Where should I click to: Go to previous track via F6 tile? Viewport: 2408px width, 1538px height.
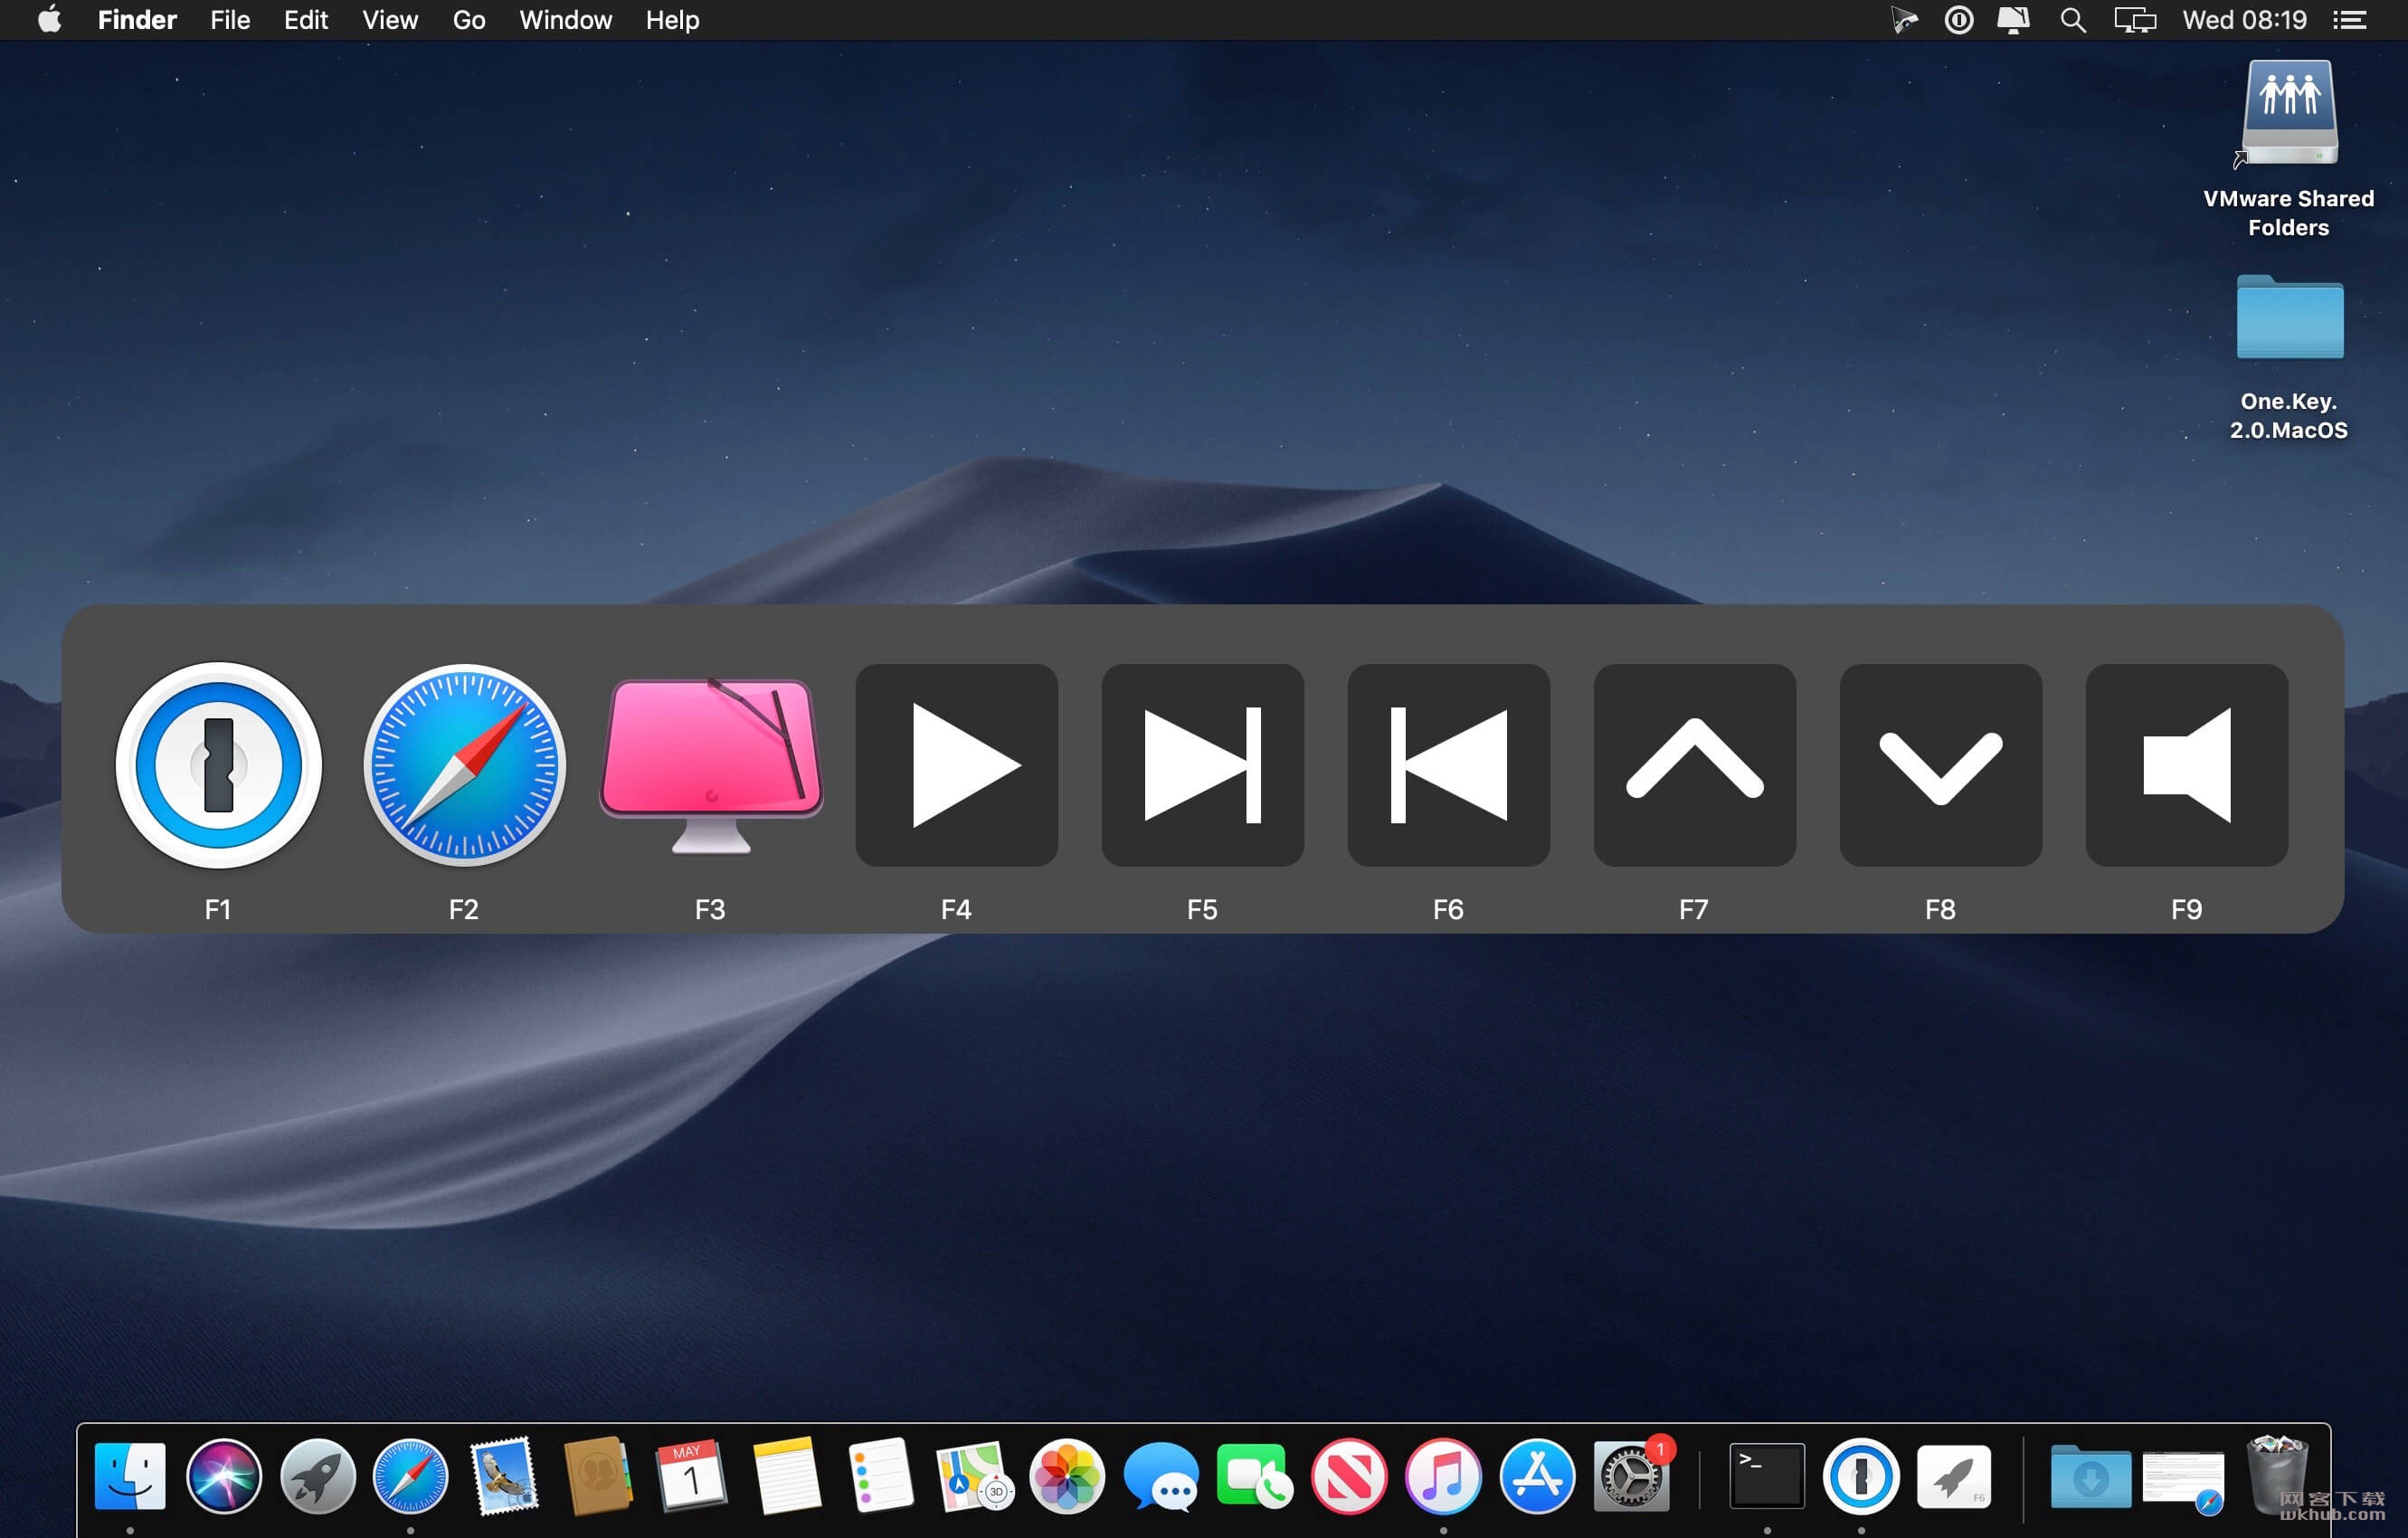click(x=1449, y=765)
